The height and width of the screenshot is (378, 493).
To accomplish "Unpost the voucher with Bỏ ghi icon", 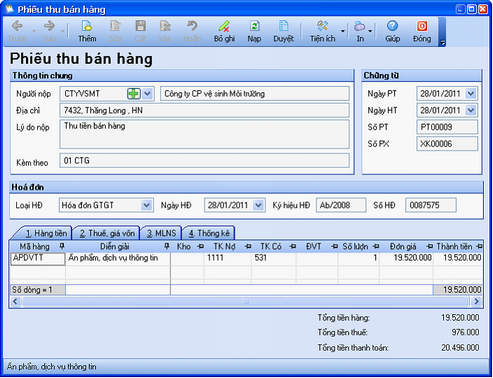I will (x=224, y=26).
